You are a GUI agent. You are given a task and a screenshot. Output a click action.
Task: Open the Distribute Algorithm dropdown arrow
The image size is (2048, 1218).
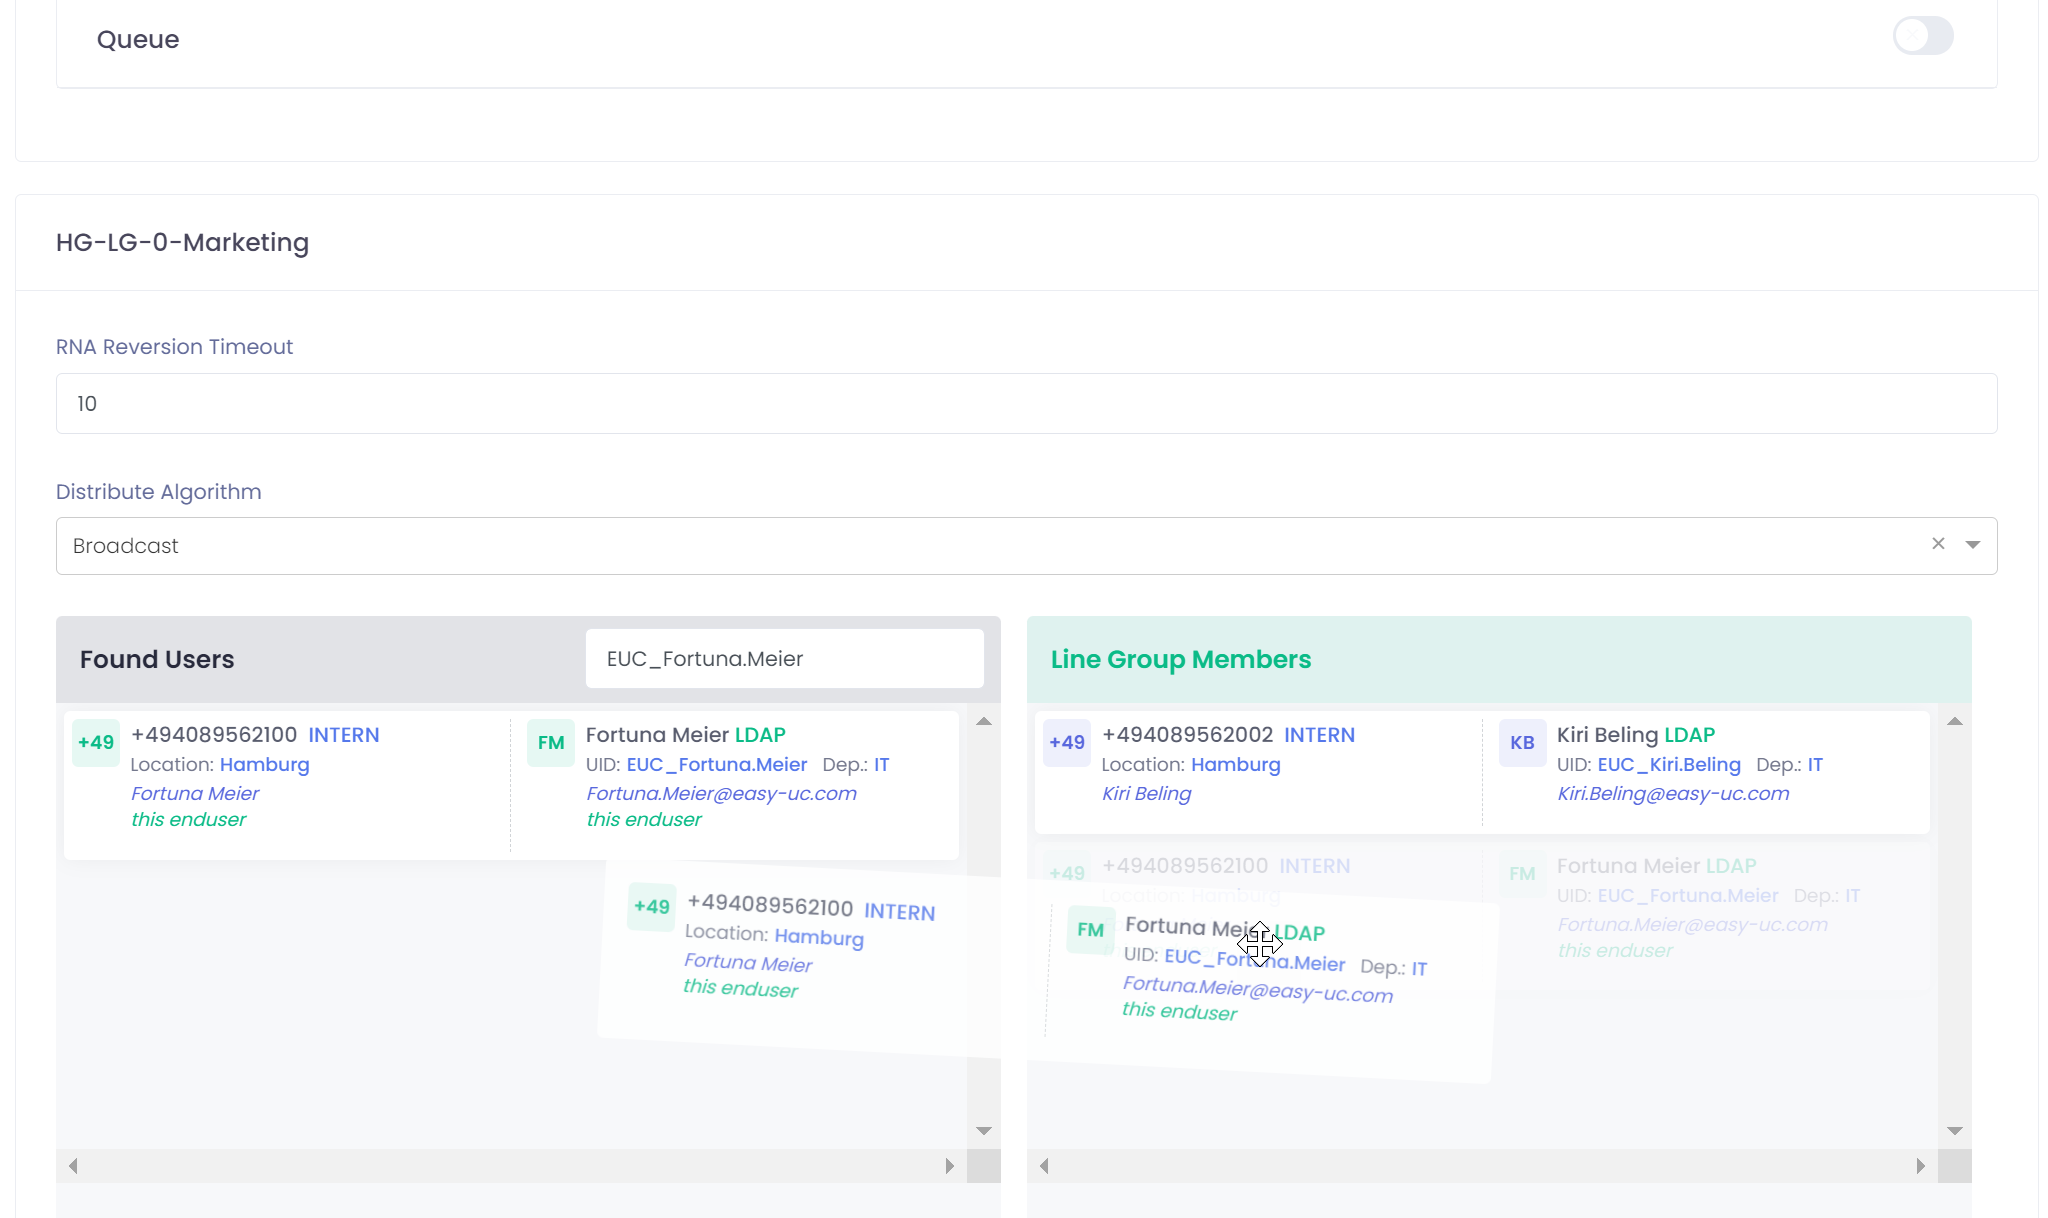point(1972,545)
